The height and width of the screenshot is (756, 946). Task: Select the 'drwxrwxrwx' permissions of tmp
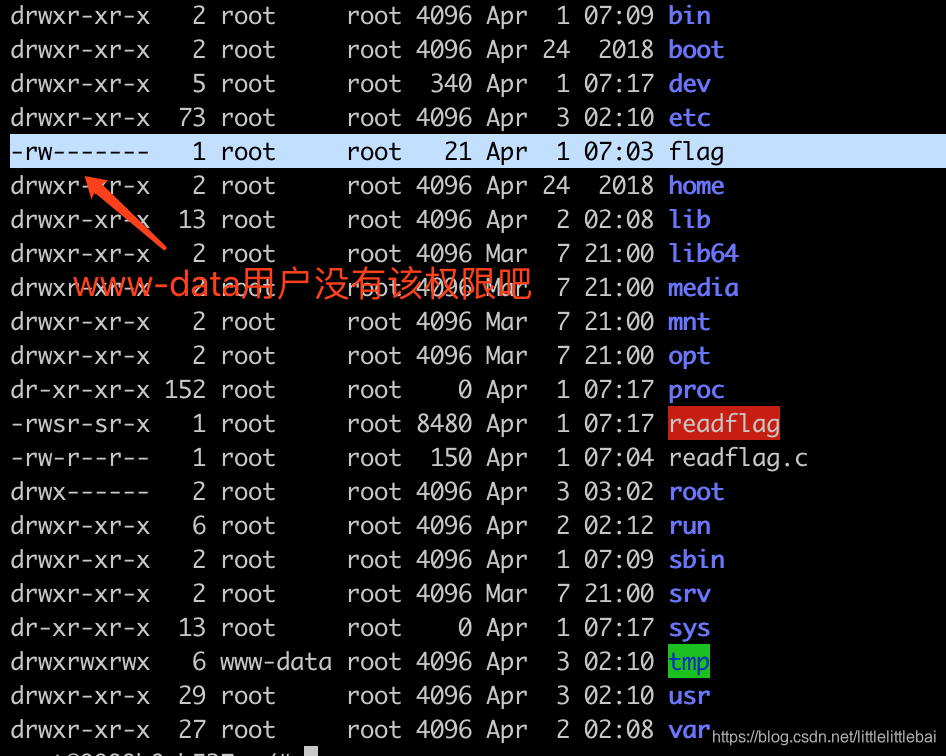click(80, 662)
